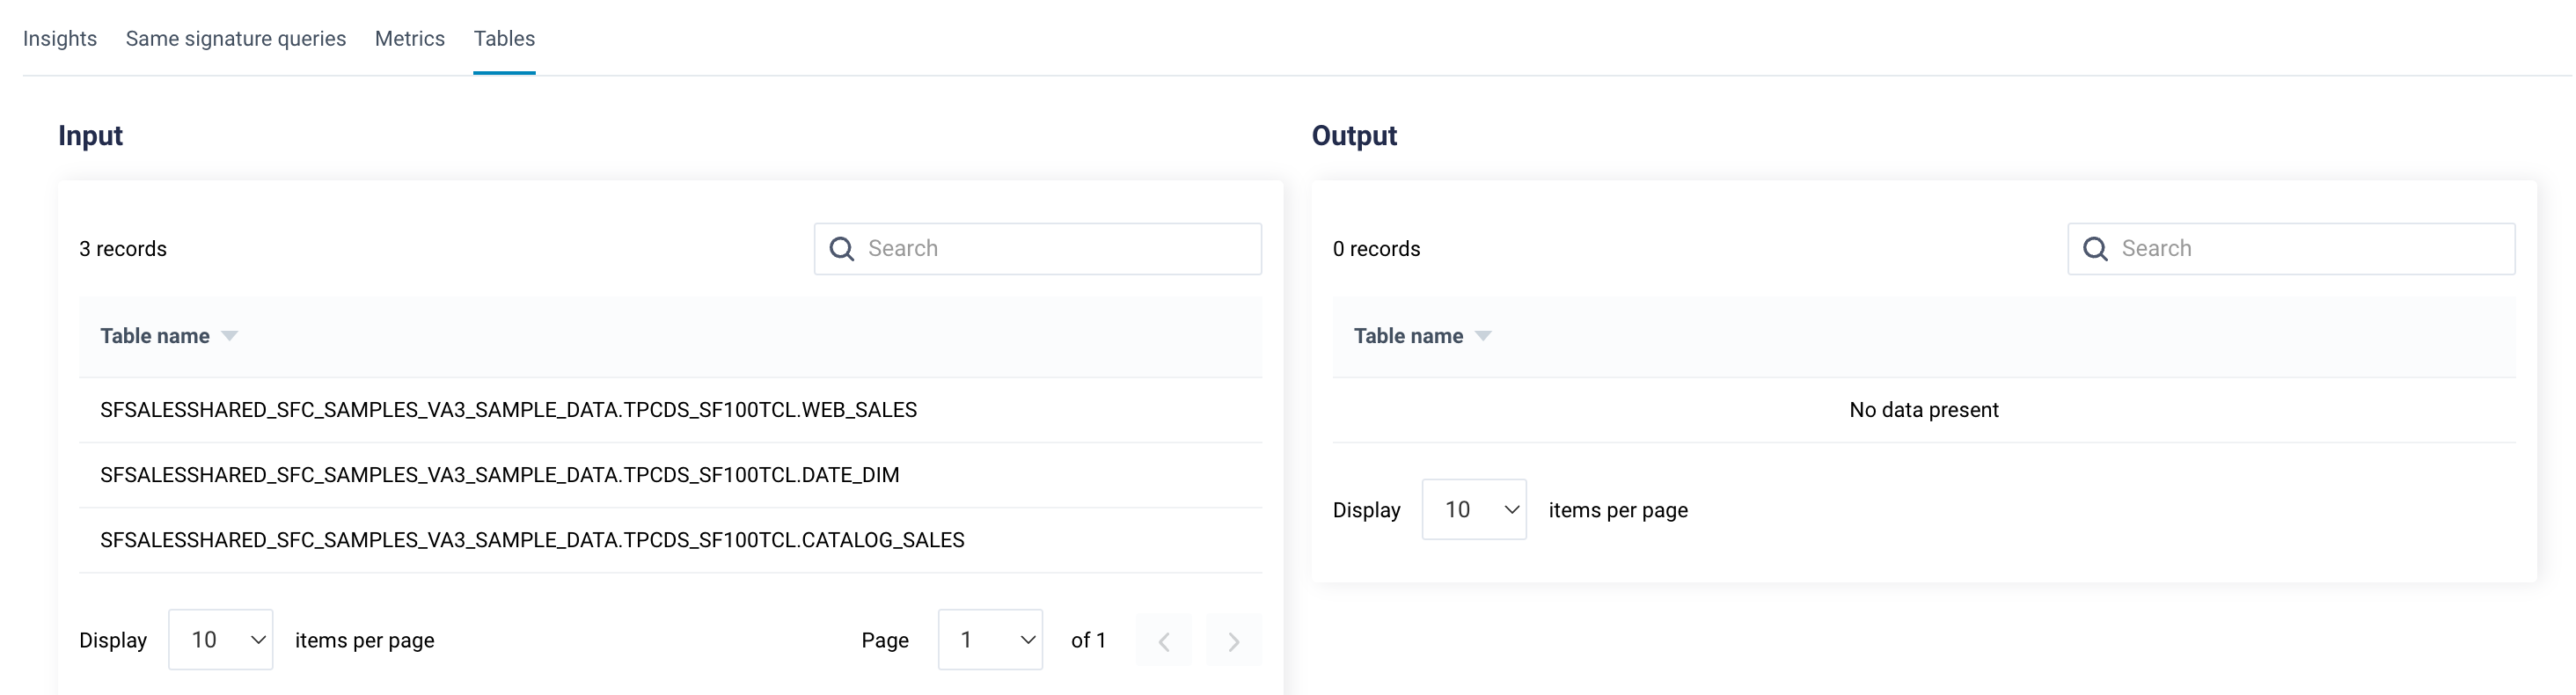Click the Input search magnifier icon
The height and width of the screenshot is (695, 2576).
click(x=842, y=249)
